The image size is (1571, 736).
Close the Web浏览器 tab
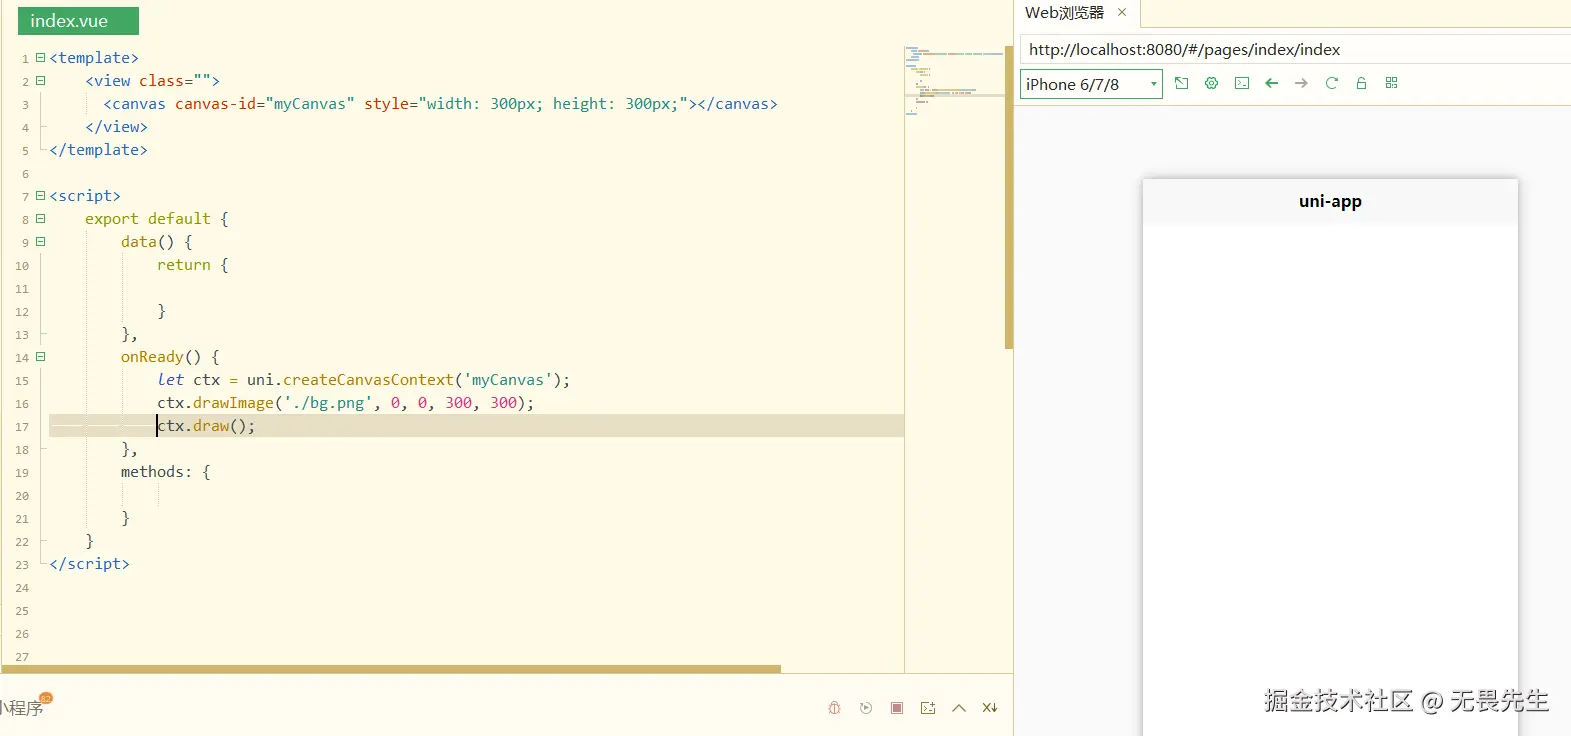1122,13
